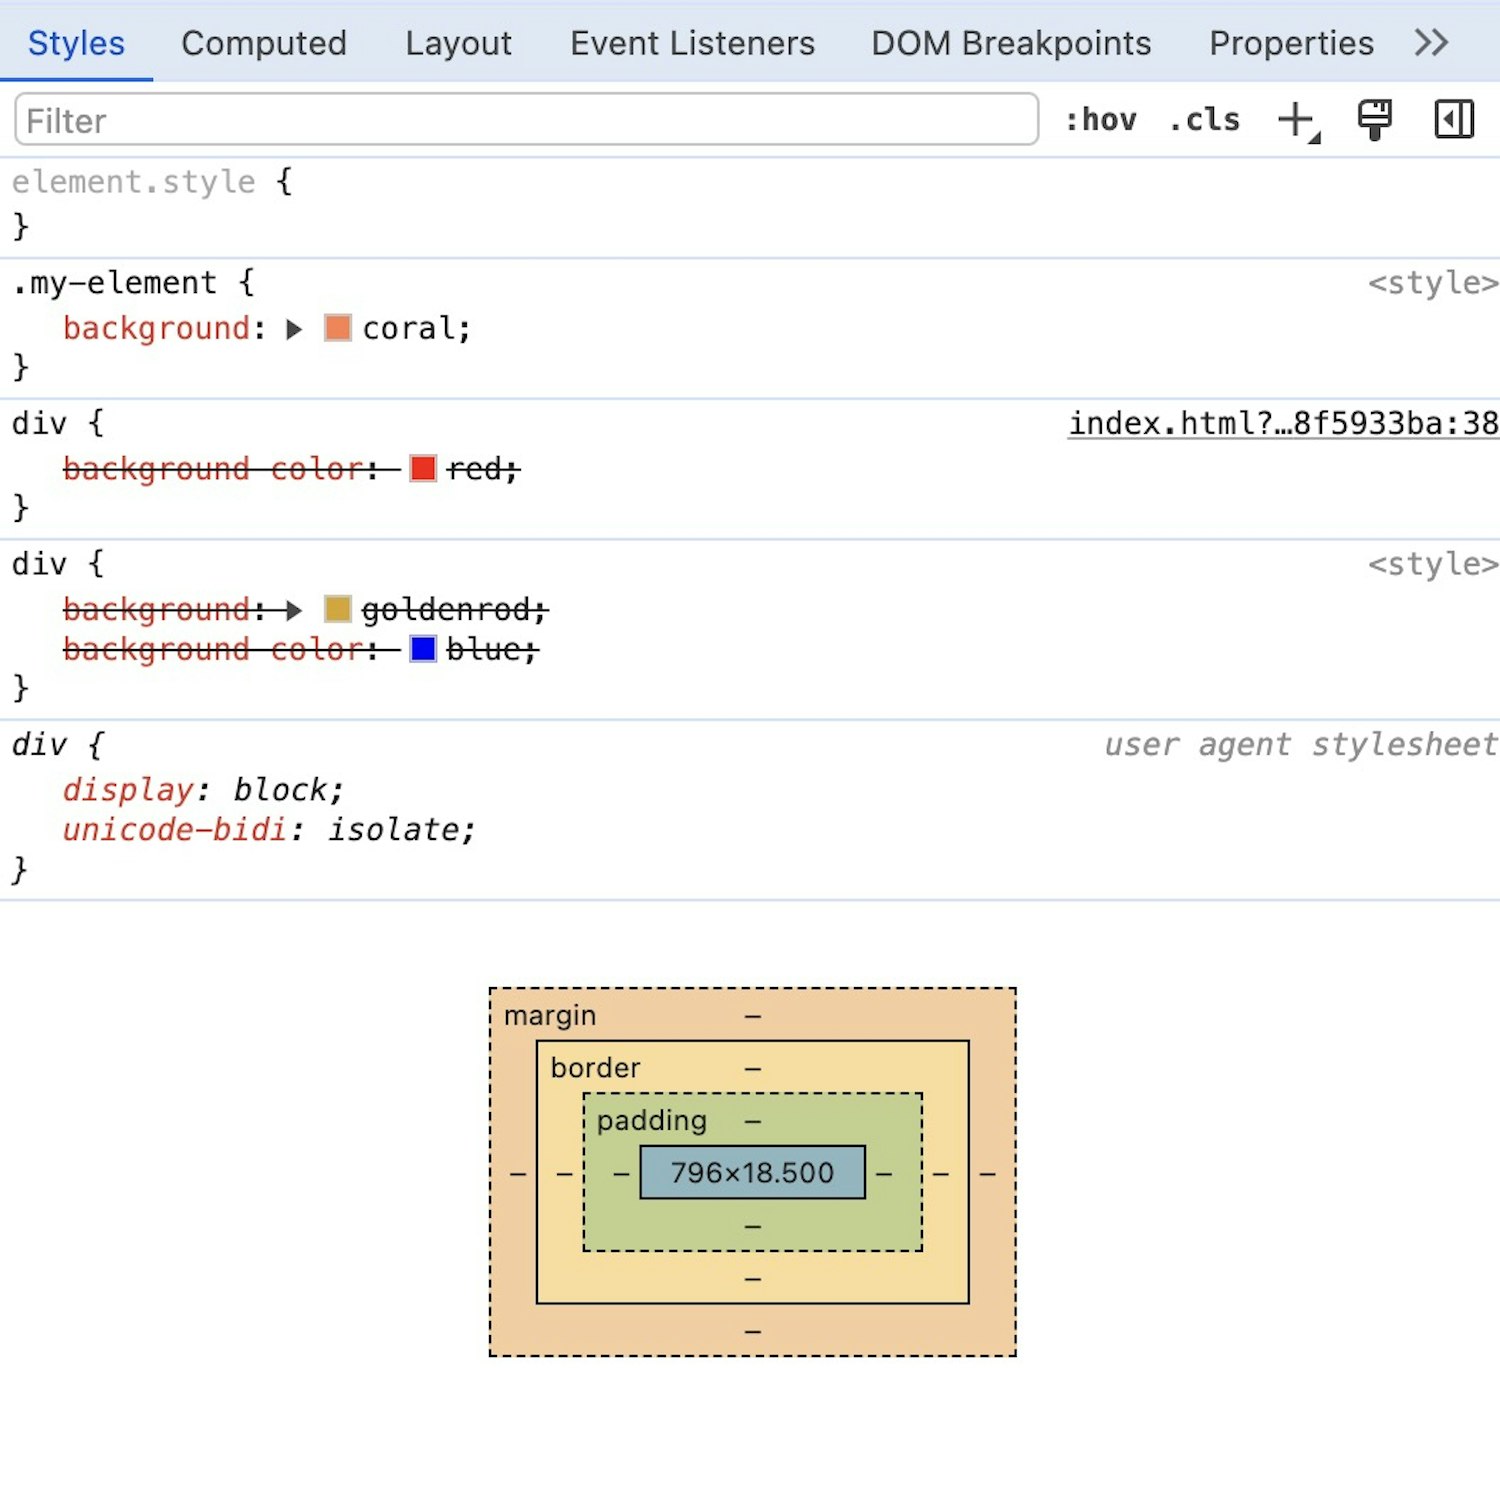1500x1491 pixels.
Task: Switch to the Event Listeners tab
Action: [691, 43]
